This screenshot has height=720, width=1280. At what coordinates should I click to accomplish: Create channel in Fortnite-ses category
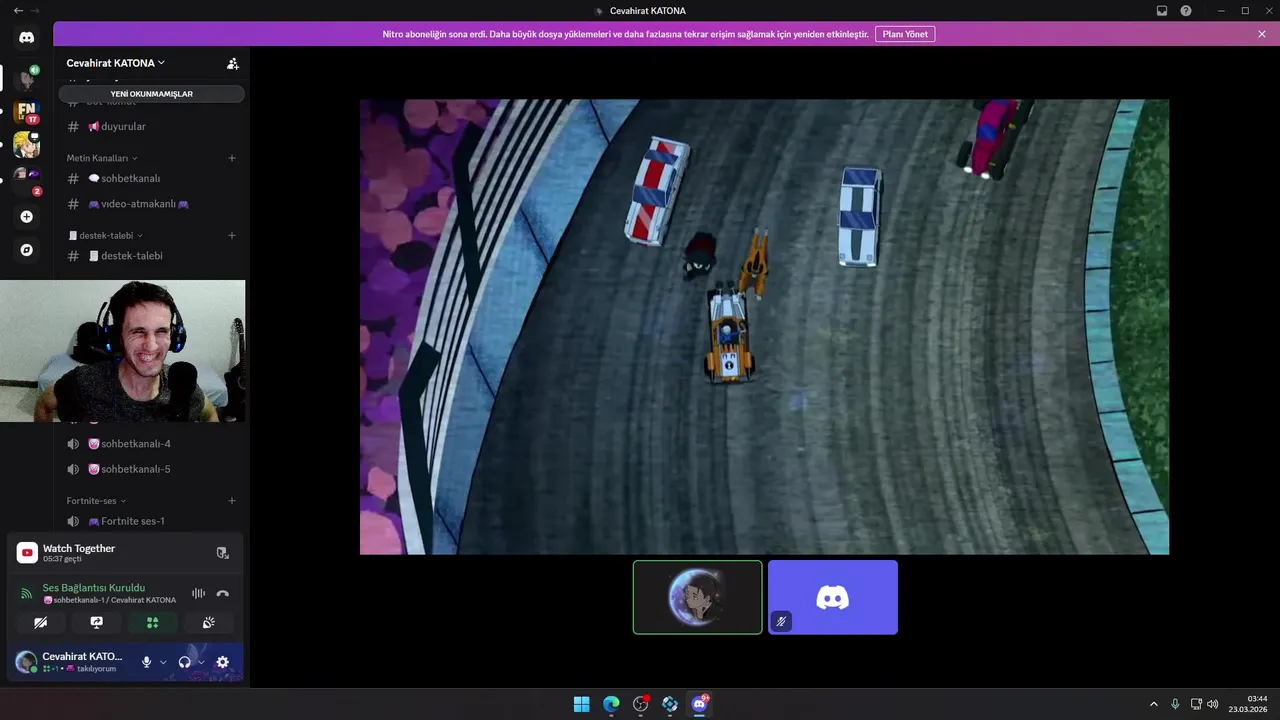coord(232,501)
